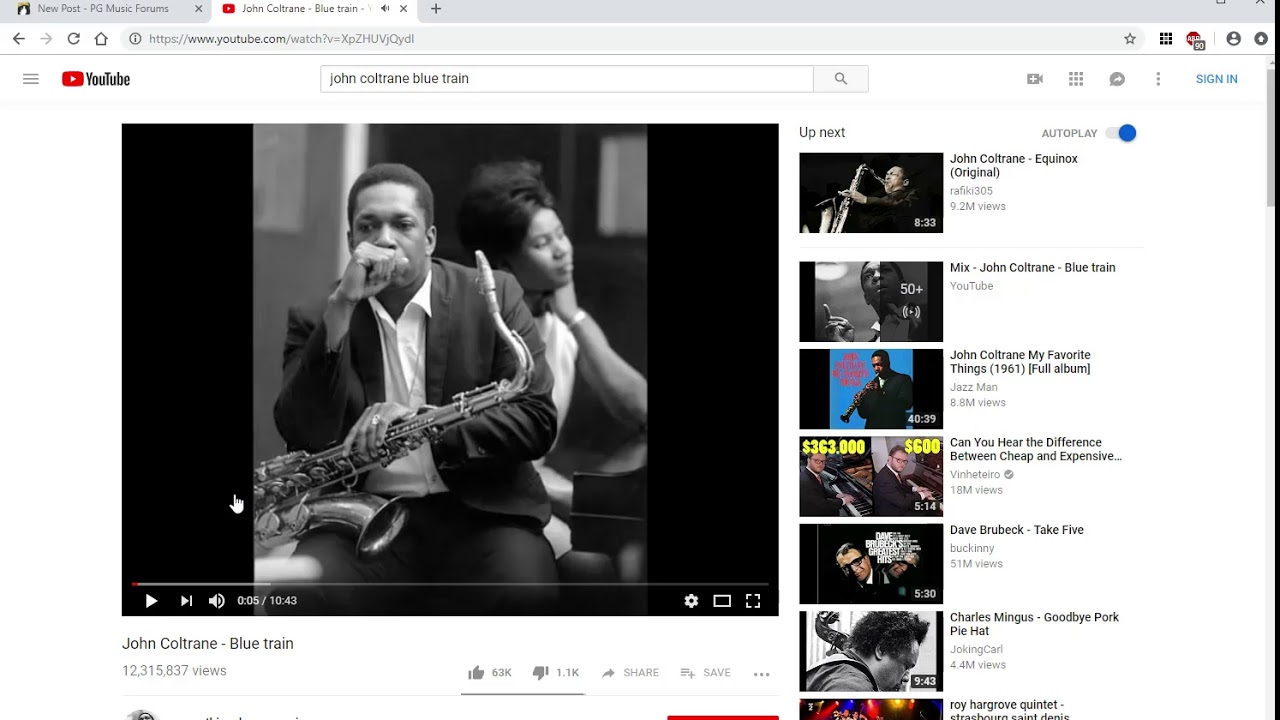Image resolution: width=1280 pixels, height=720 pixels.
Task: Click the SHARE button
Action: point(630,673)
